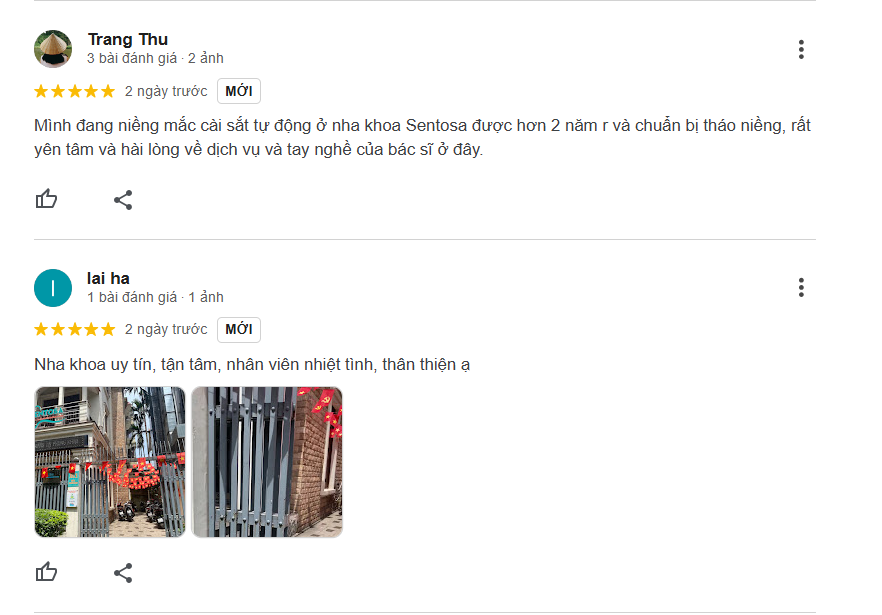Open more options menu for lai ha's review
This screenshot has height=615, width=882.
click(x=801, y=288)
